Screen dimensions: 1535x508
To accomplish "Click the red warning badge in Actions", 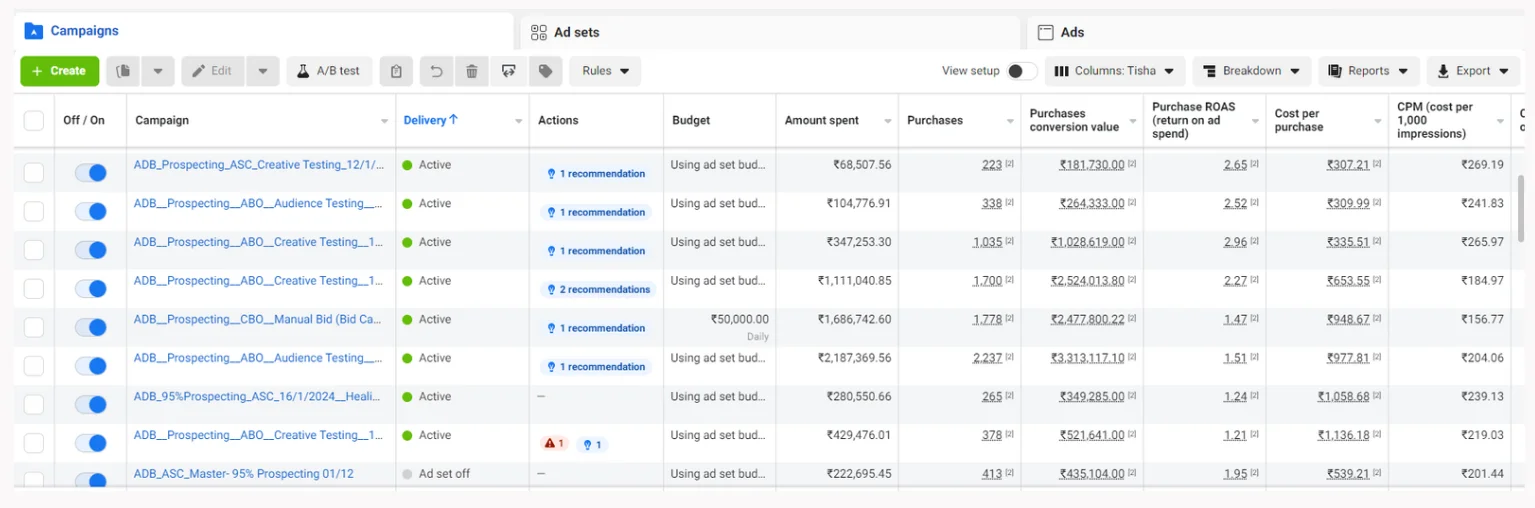I will pos(554,443).
